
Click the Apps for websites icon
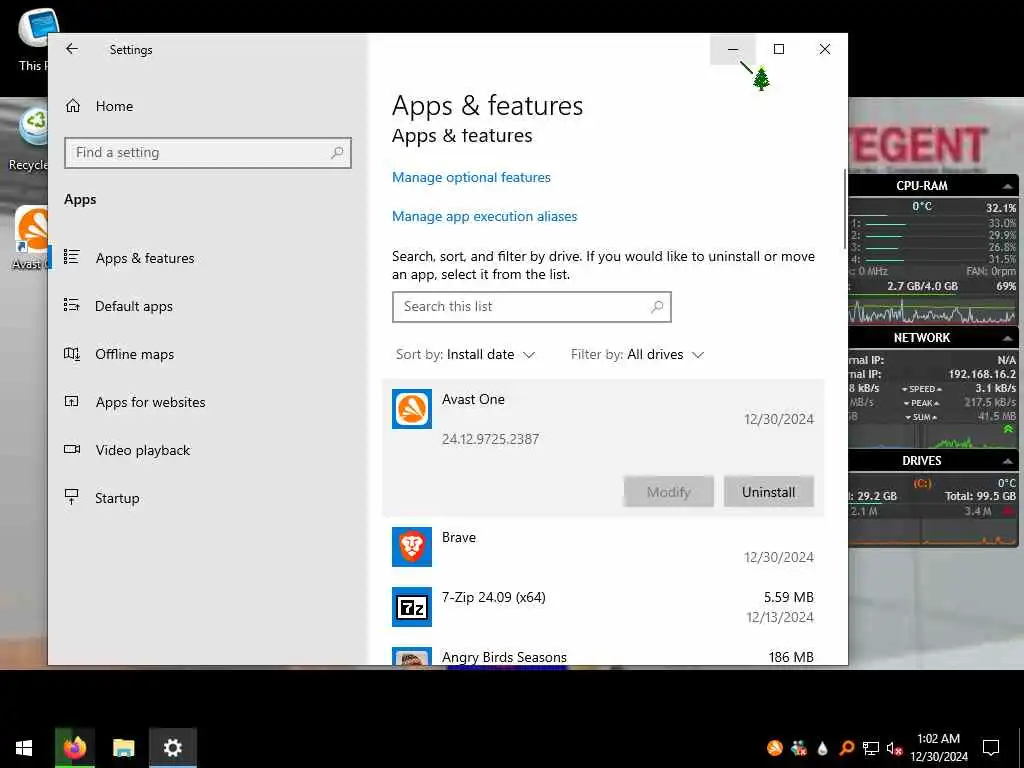click(x=72, y=401)
